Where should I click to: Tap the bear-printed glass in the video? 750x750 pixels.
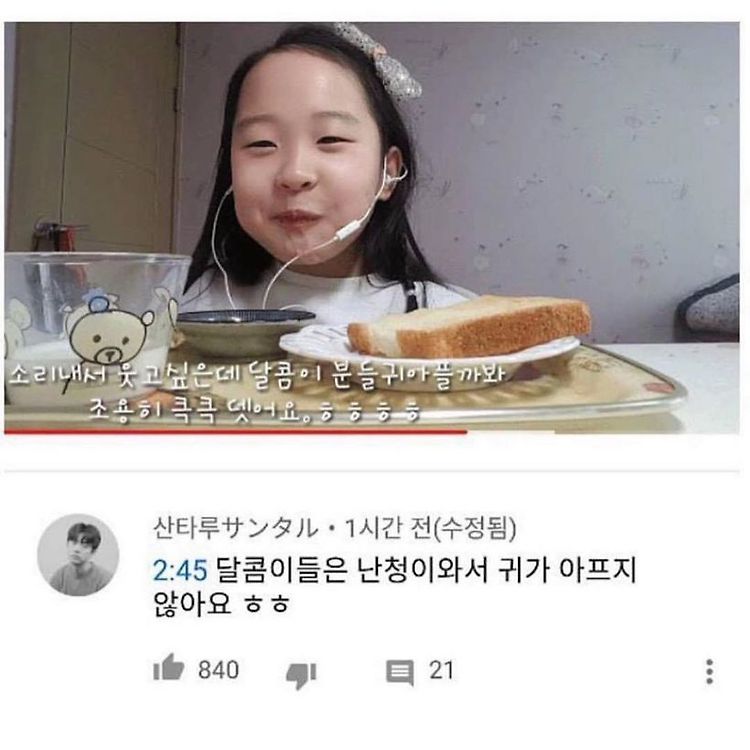(x=93, y=325)
